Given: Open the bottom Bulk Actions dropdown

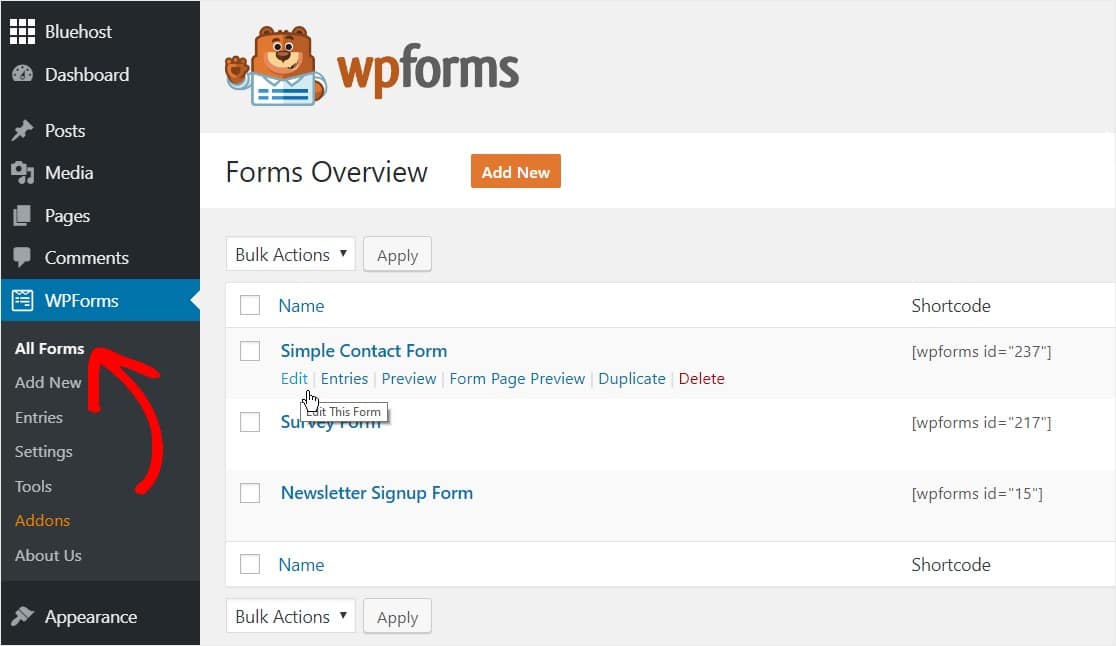Looking at the screenshot, I should 290,616.
